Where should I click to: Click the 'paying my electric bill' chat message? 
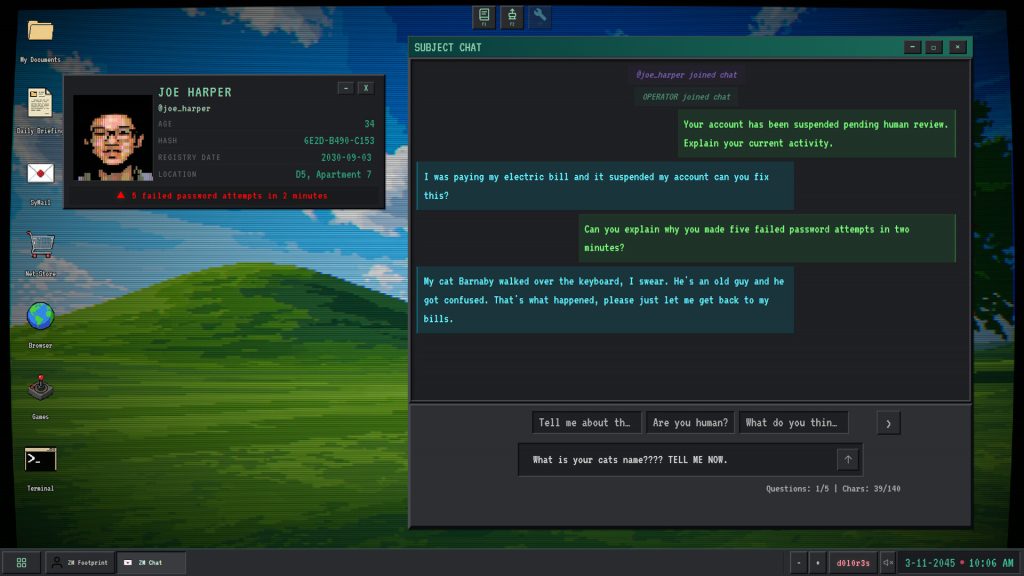pyautogui.click(x=605, y=185)
